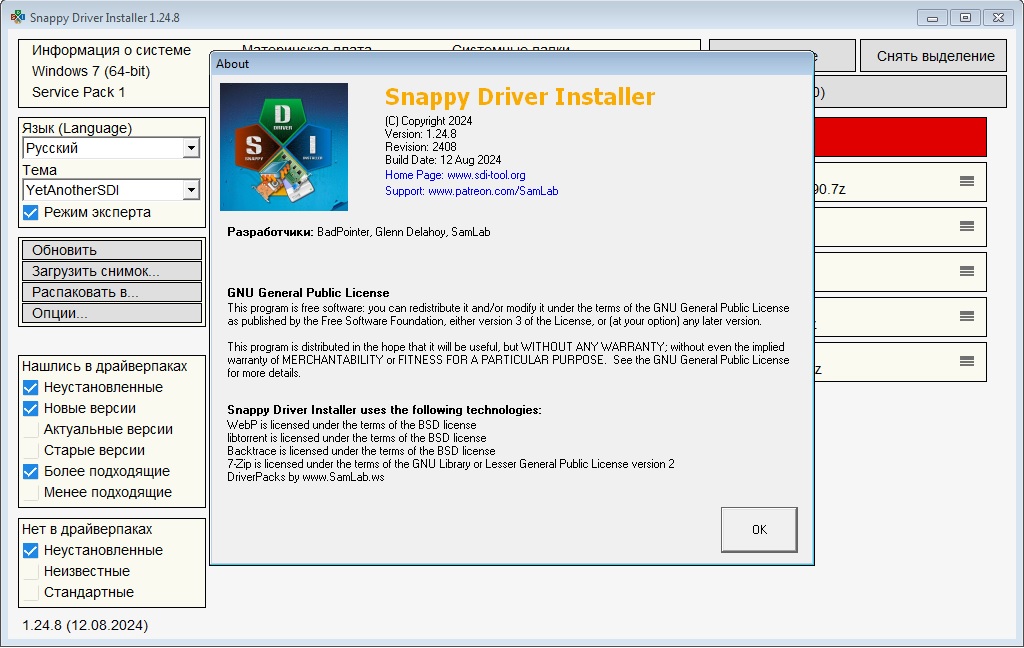Select Распаковать в... item
The width and height of the screenshot is (1024, 648).
pyautogui.click(x=112, y=292)
